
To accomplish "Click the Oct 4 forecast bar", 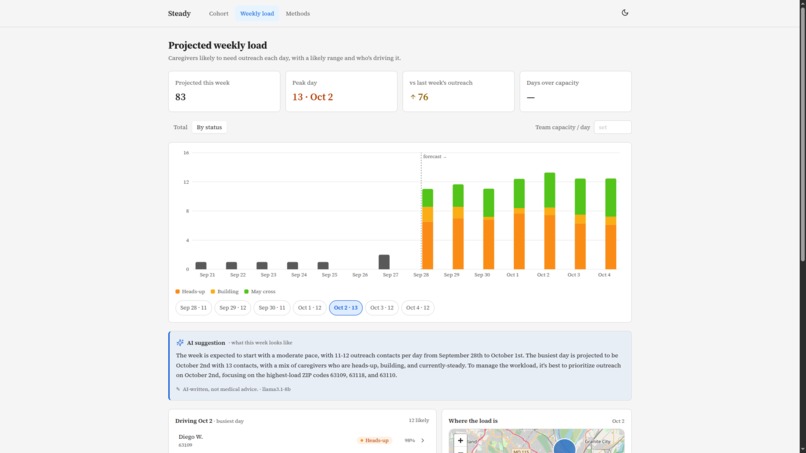I will click(611, 224).
